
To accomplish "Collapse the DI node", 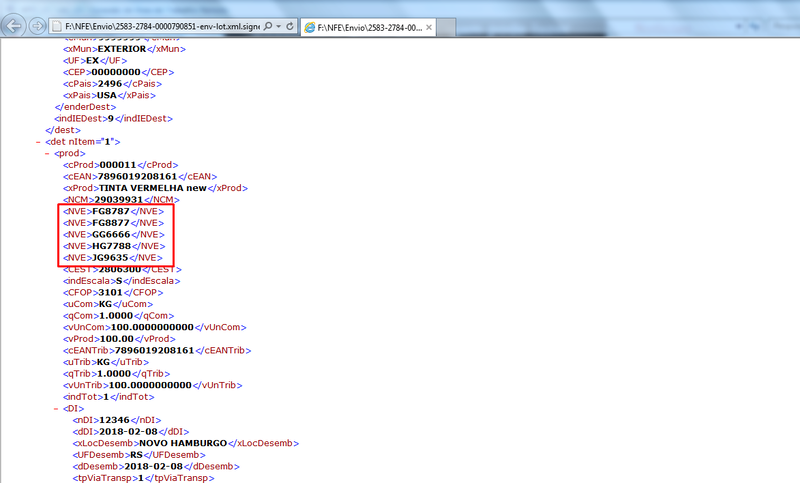I will coord(56,409).
